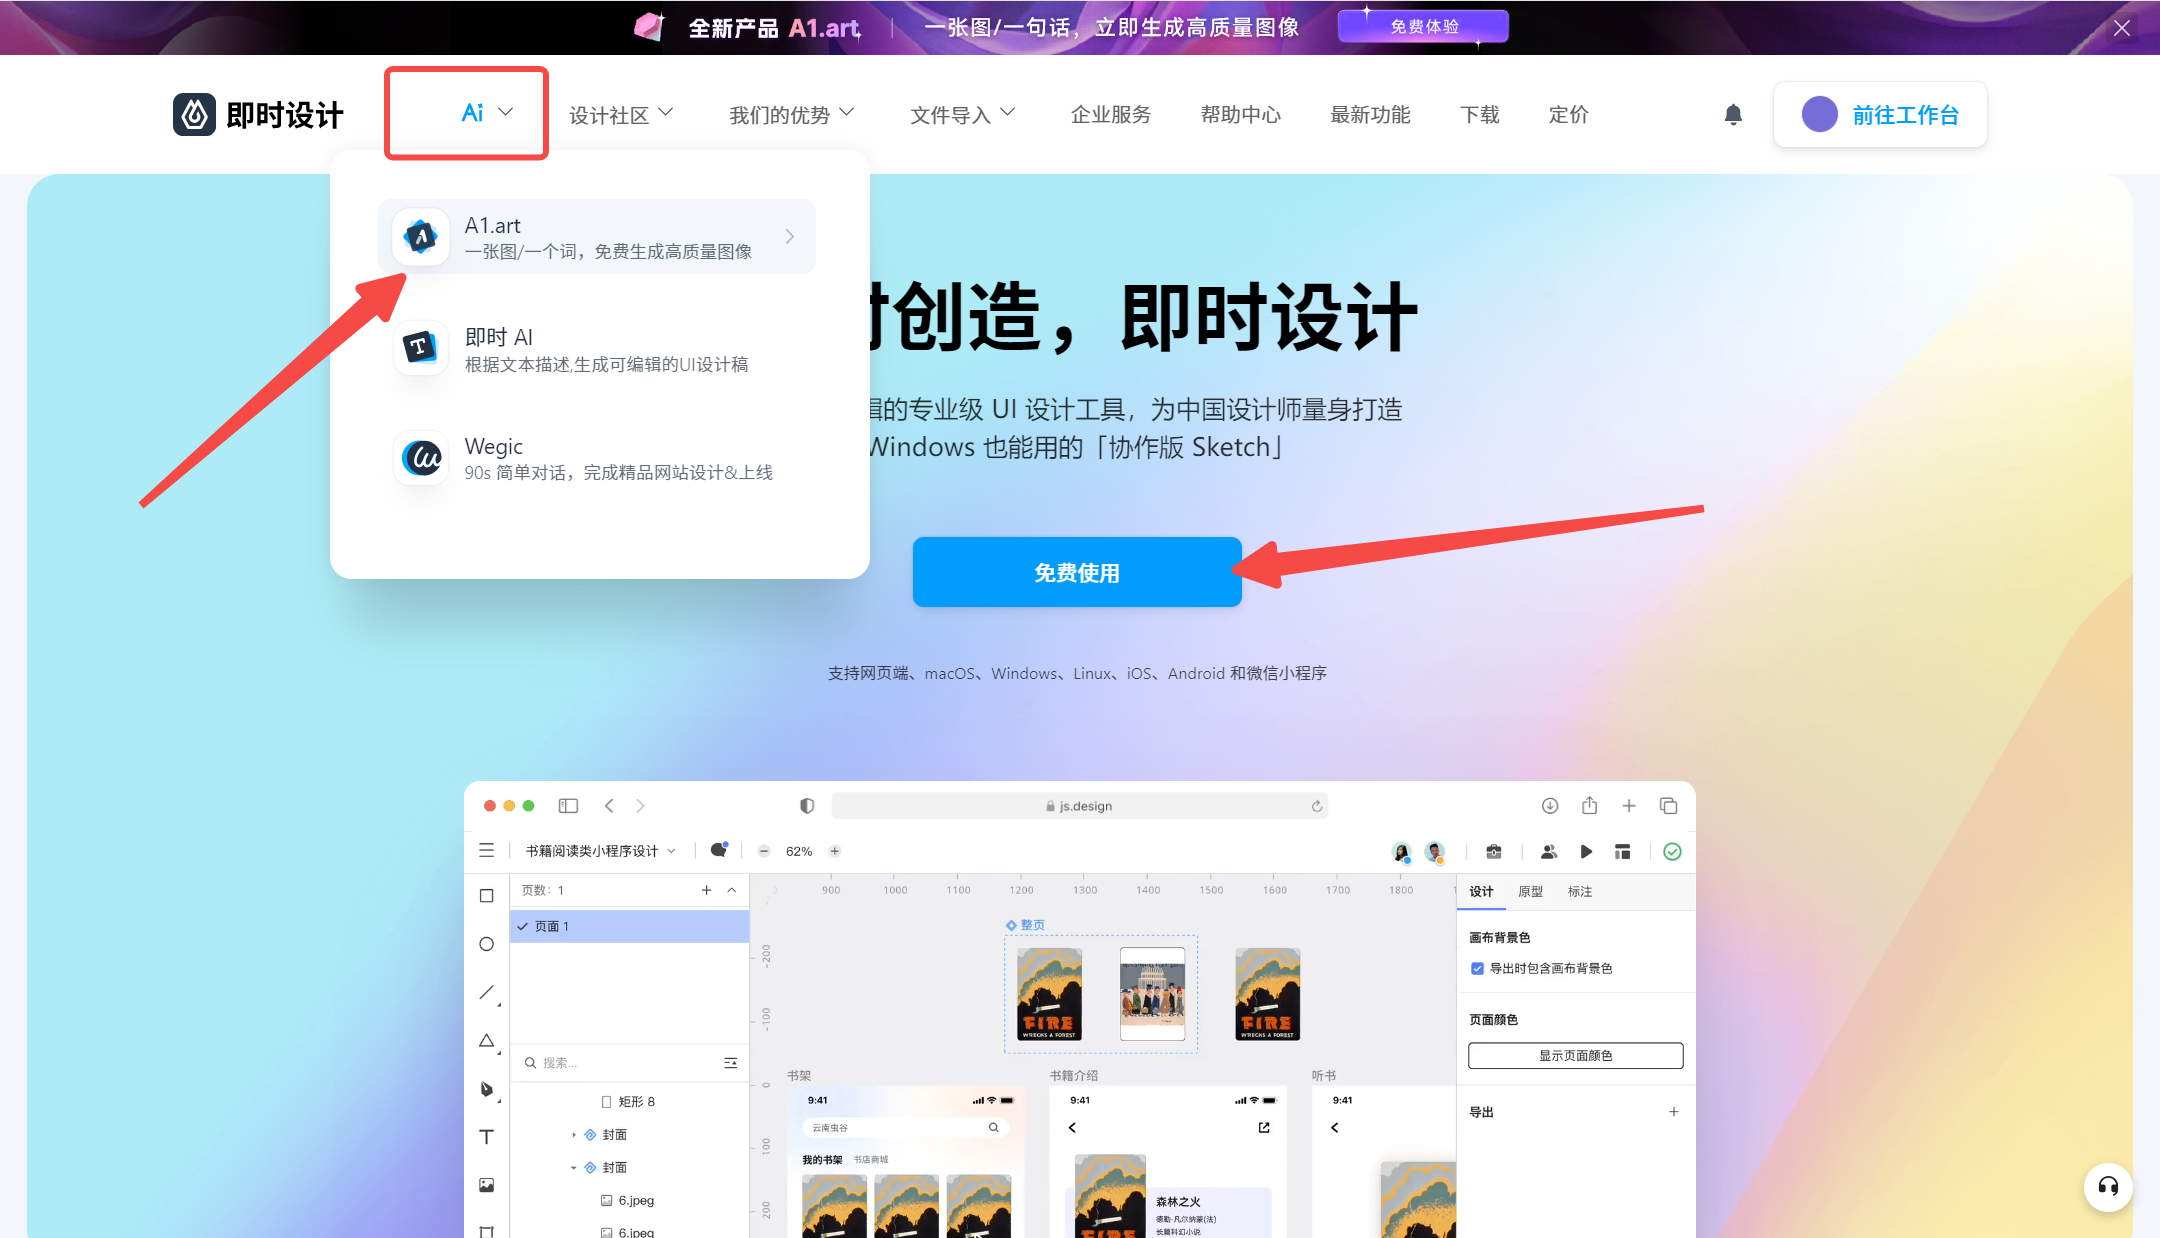
Task: Click the browser reload icon in address bar
Action: [x=1317, y=806]
